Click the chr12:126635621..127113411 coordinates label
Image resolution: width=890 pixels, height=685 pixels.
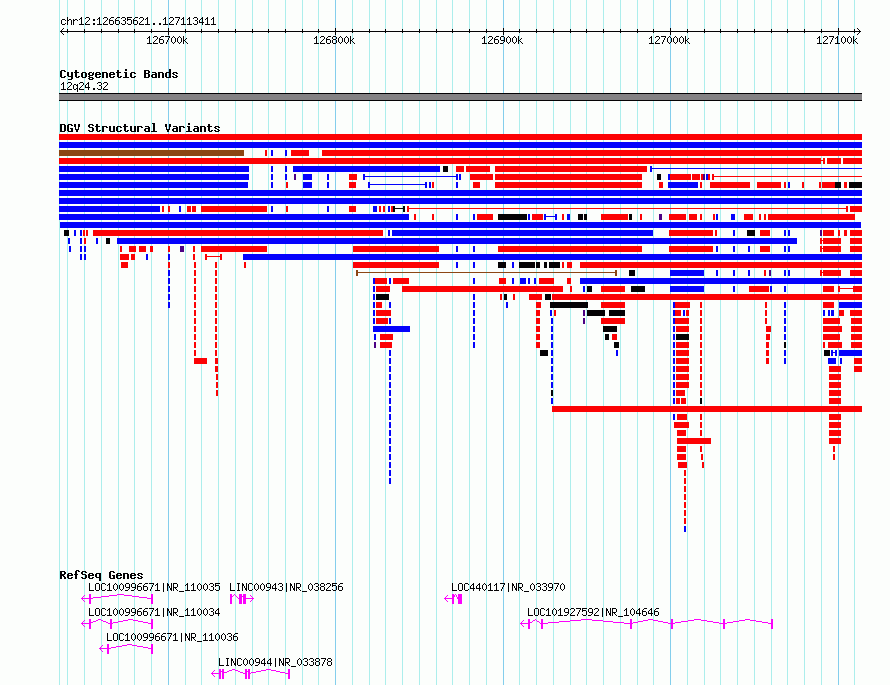point(138,22)
